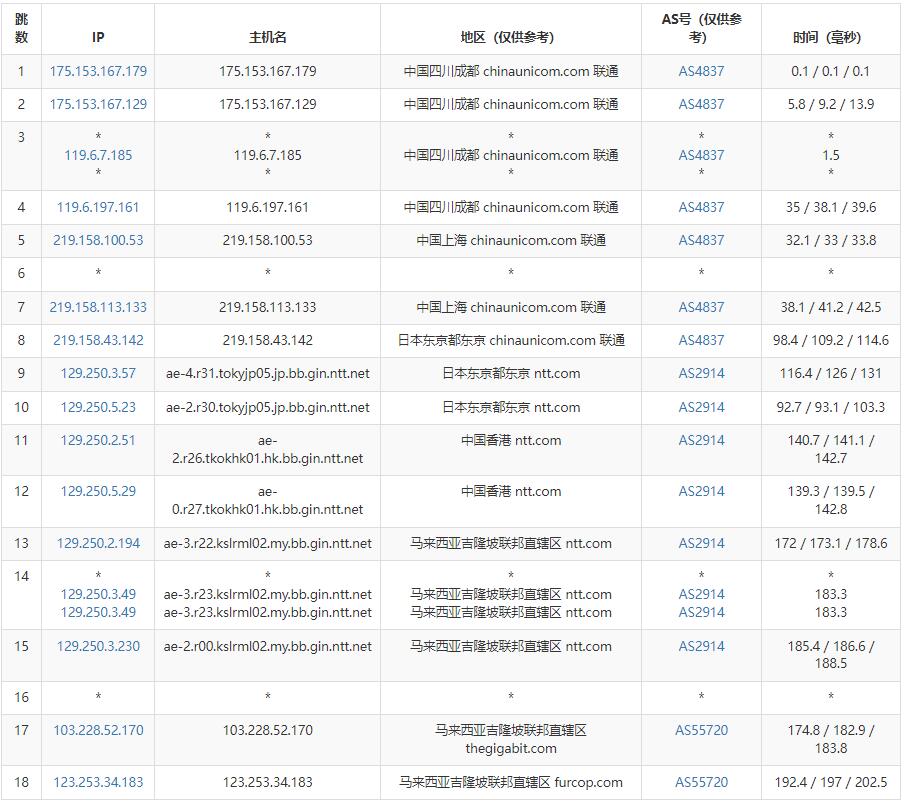This screenshot has width=905, height=805.
Task: Click the 跳数 column header
Action: tap(21, 28)
